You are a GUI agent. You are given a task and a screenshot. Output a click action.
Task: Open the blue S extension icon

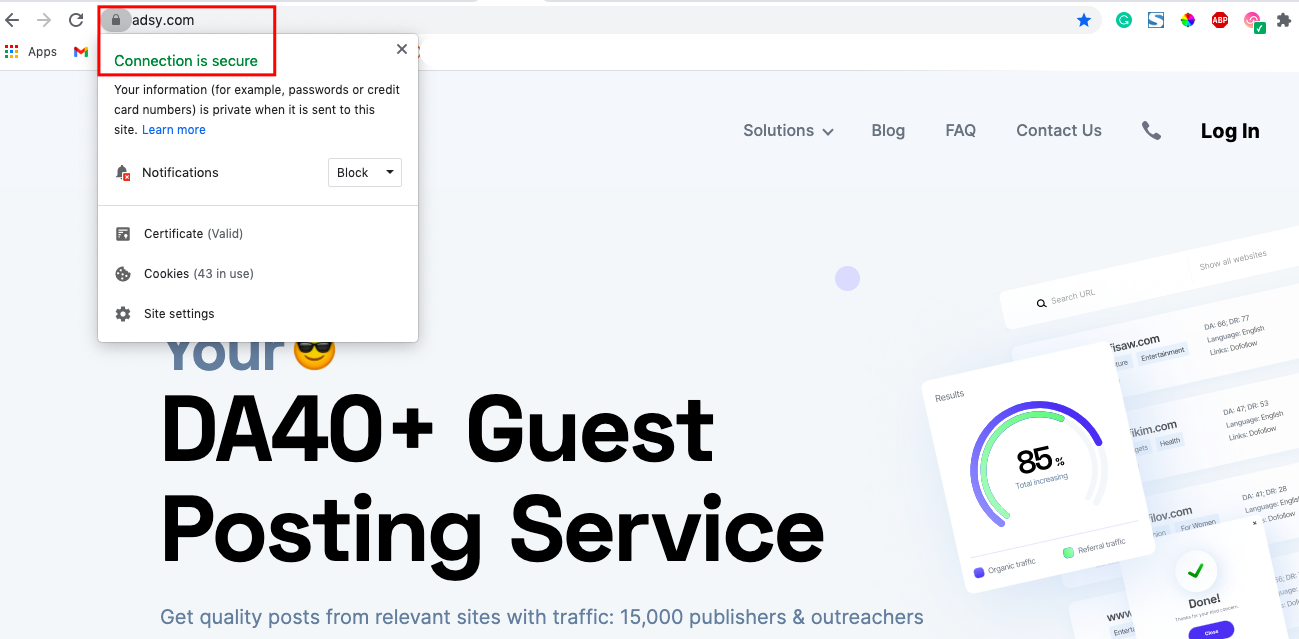click(x=1156, y=20)
